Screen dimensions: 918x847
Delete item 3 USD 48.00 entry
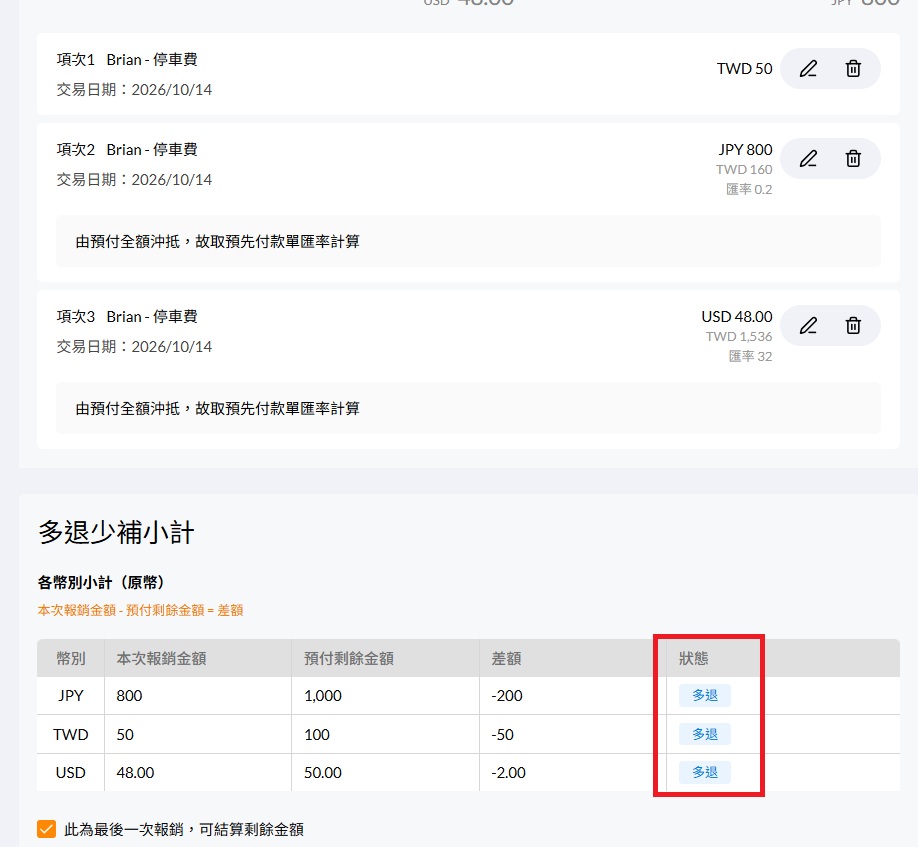point(853,325)
